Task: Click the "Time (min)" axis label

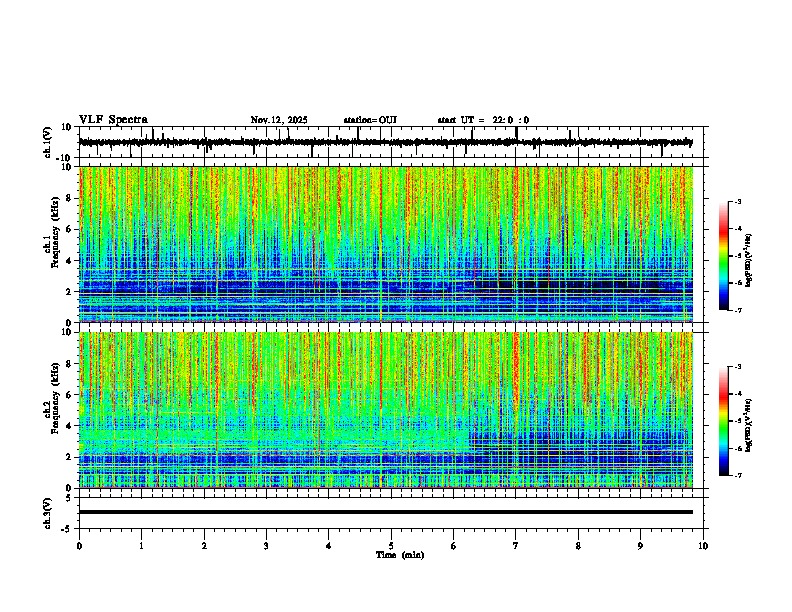Action: (x=400, y=555)
